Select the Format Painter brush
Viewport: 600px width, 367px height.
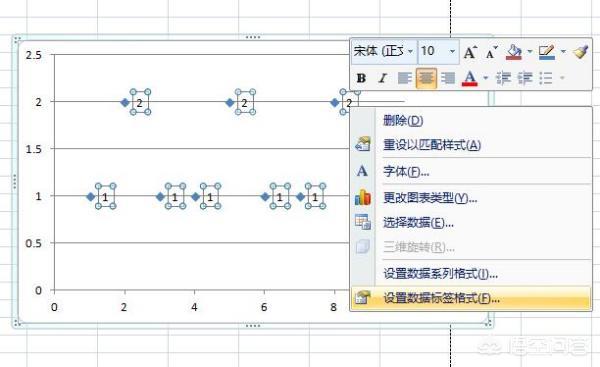click(x=580, y=52)
